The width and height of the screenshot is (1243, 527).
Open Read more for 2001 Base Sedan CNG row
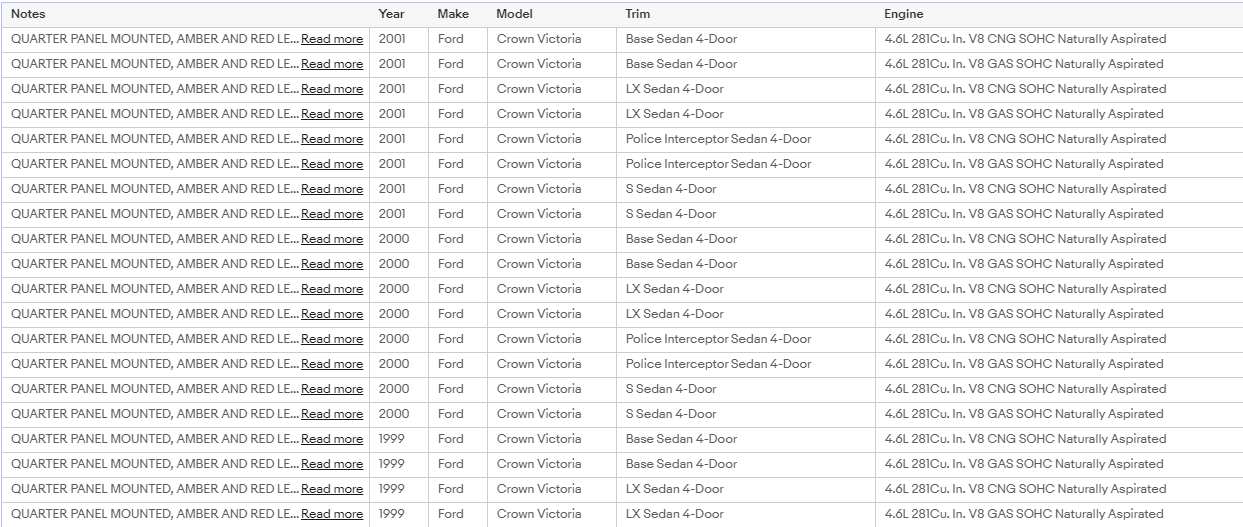[x=332, y=39]
